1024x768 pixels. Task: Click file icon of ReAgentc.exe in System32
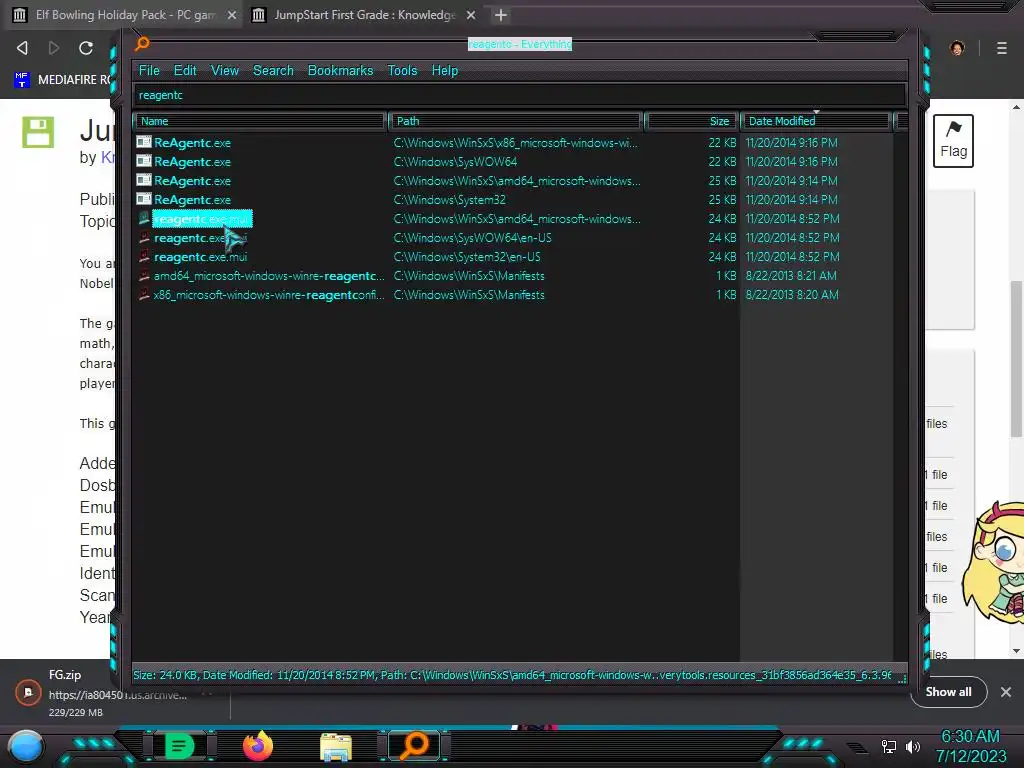(x=144, y=199)
